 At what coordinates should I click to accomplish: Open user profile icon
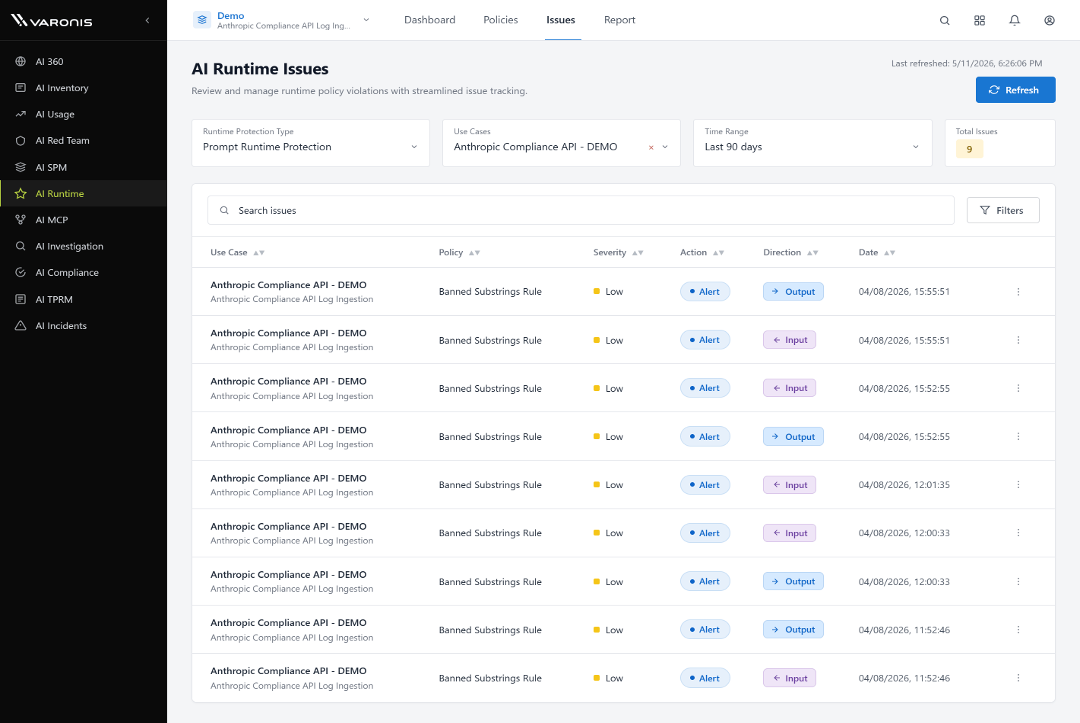(1049, 21)
